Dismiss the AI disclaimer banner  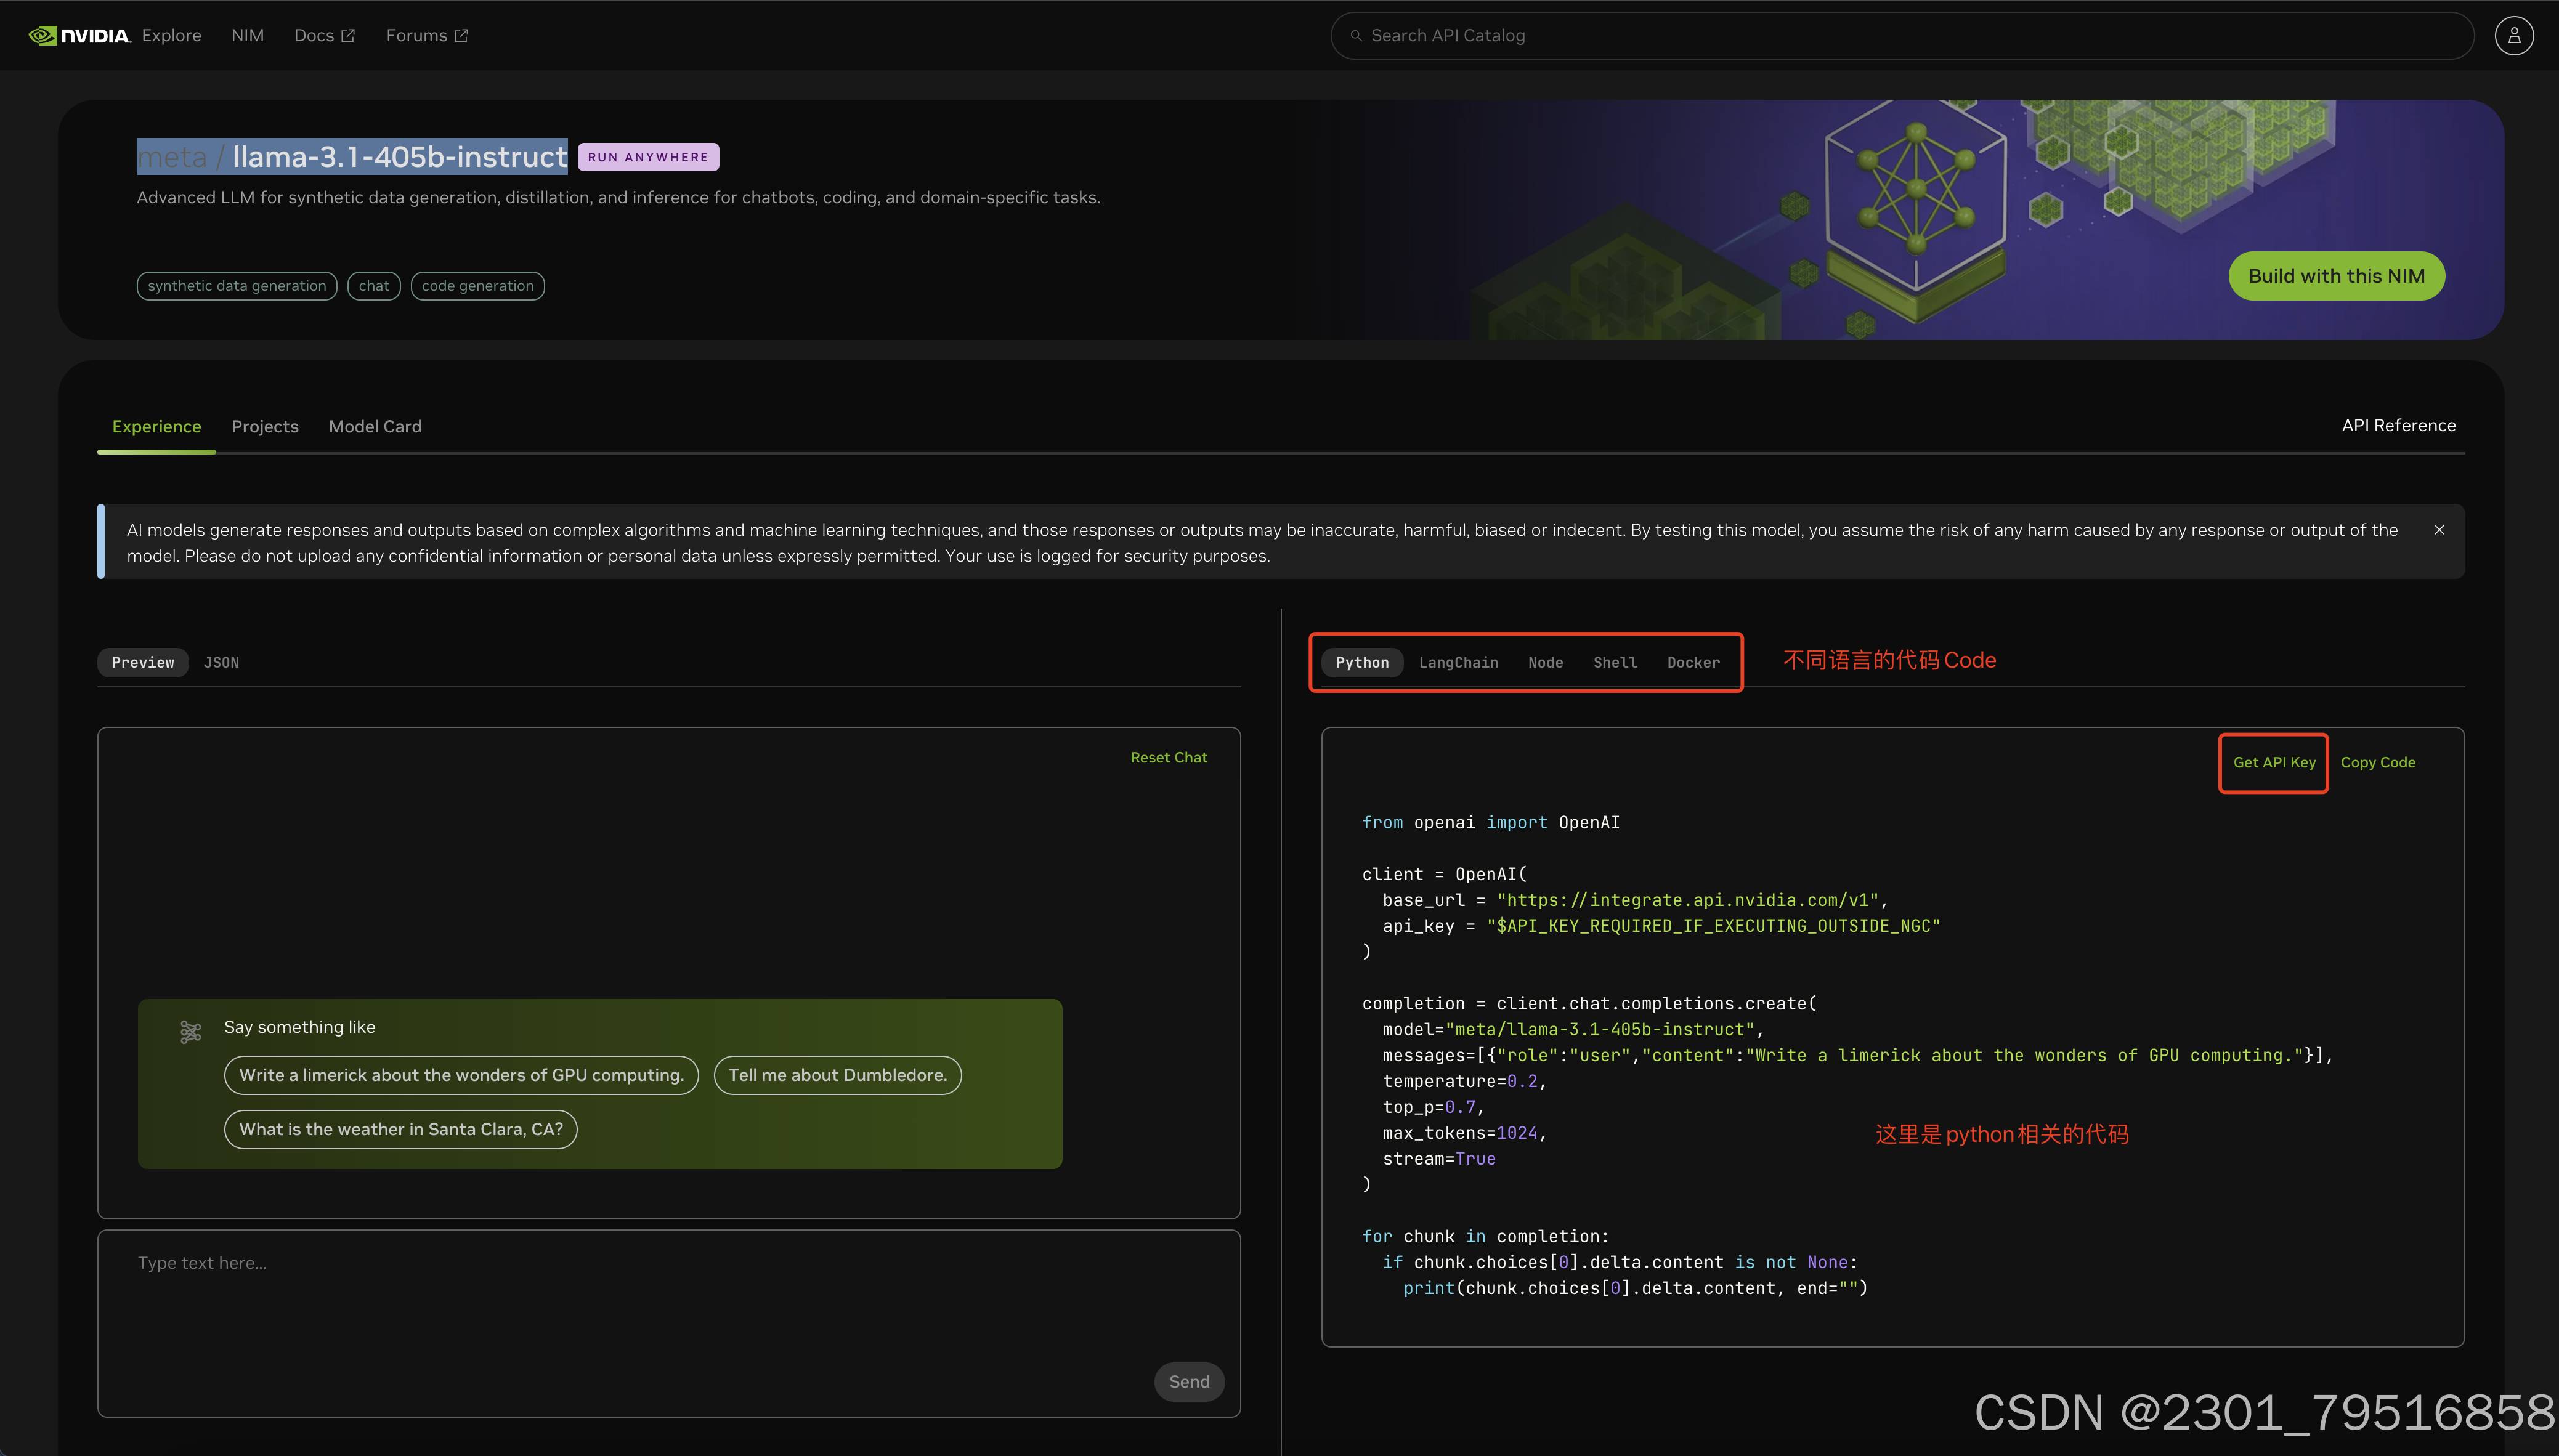(2439, 530)
